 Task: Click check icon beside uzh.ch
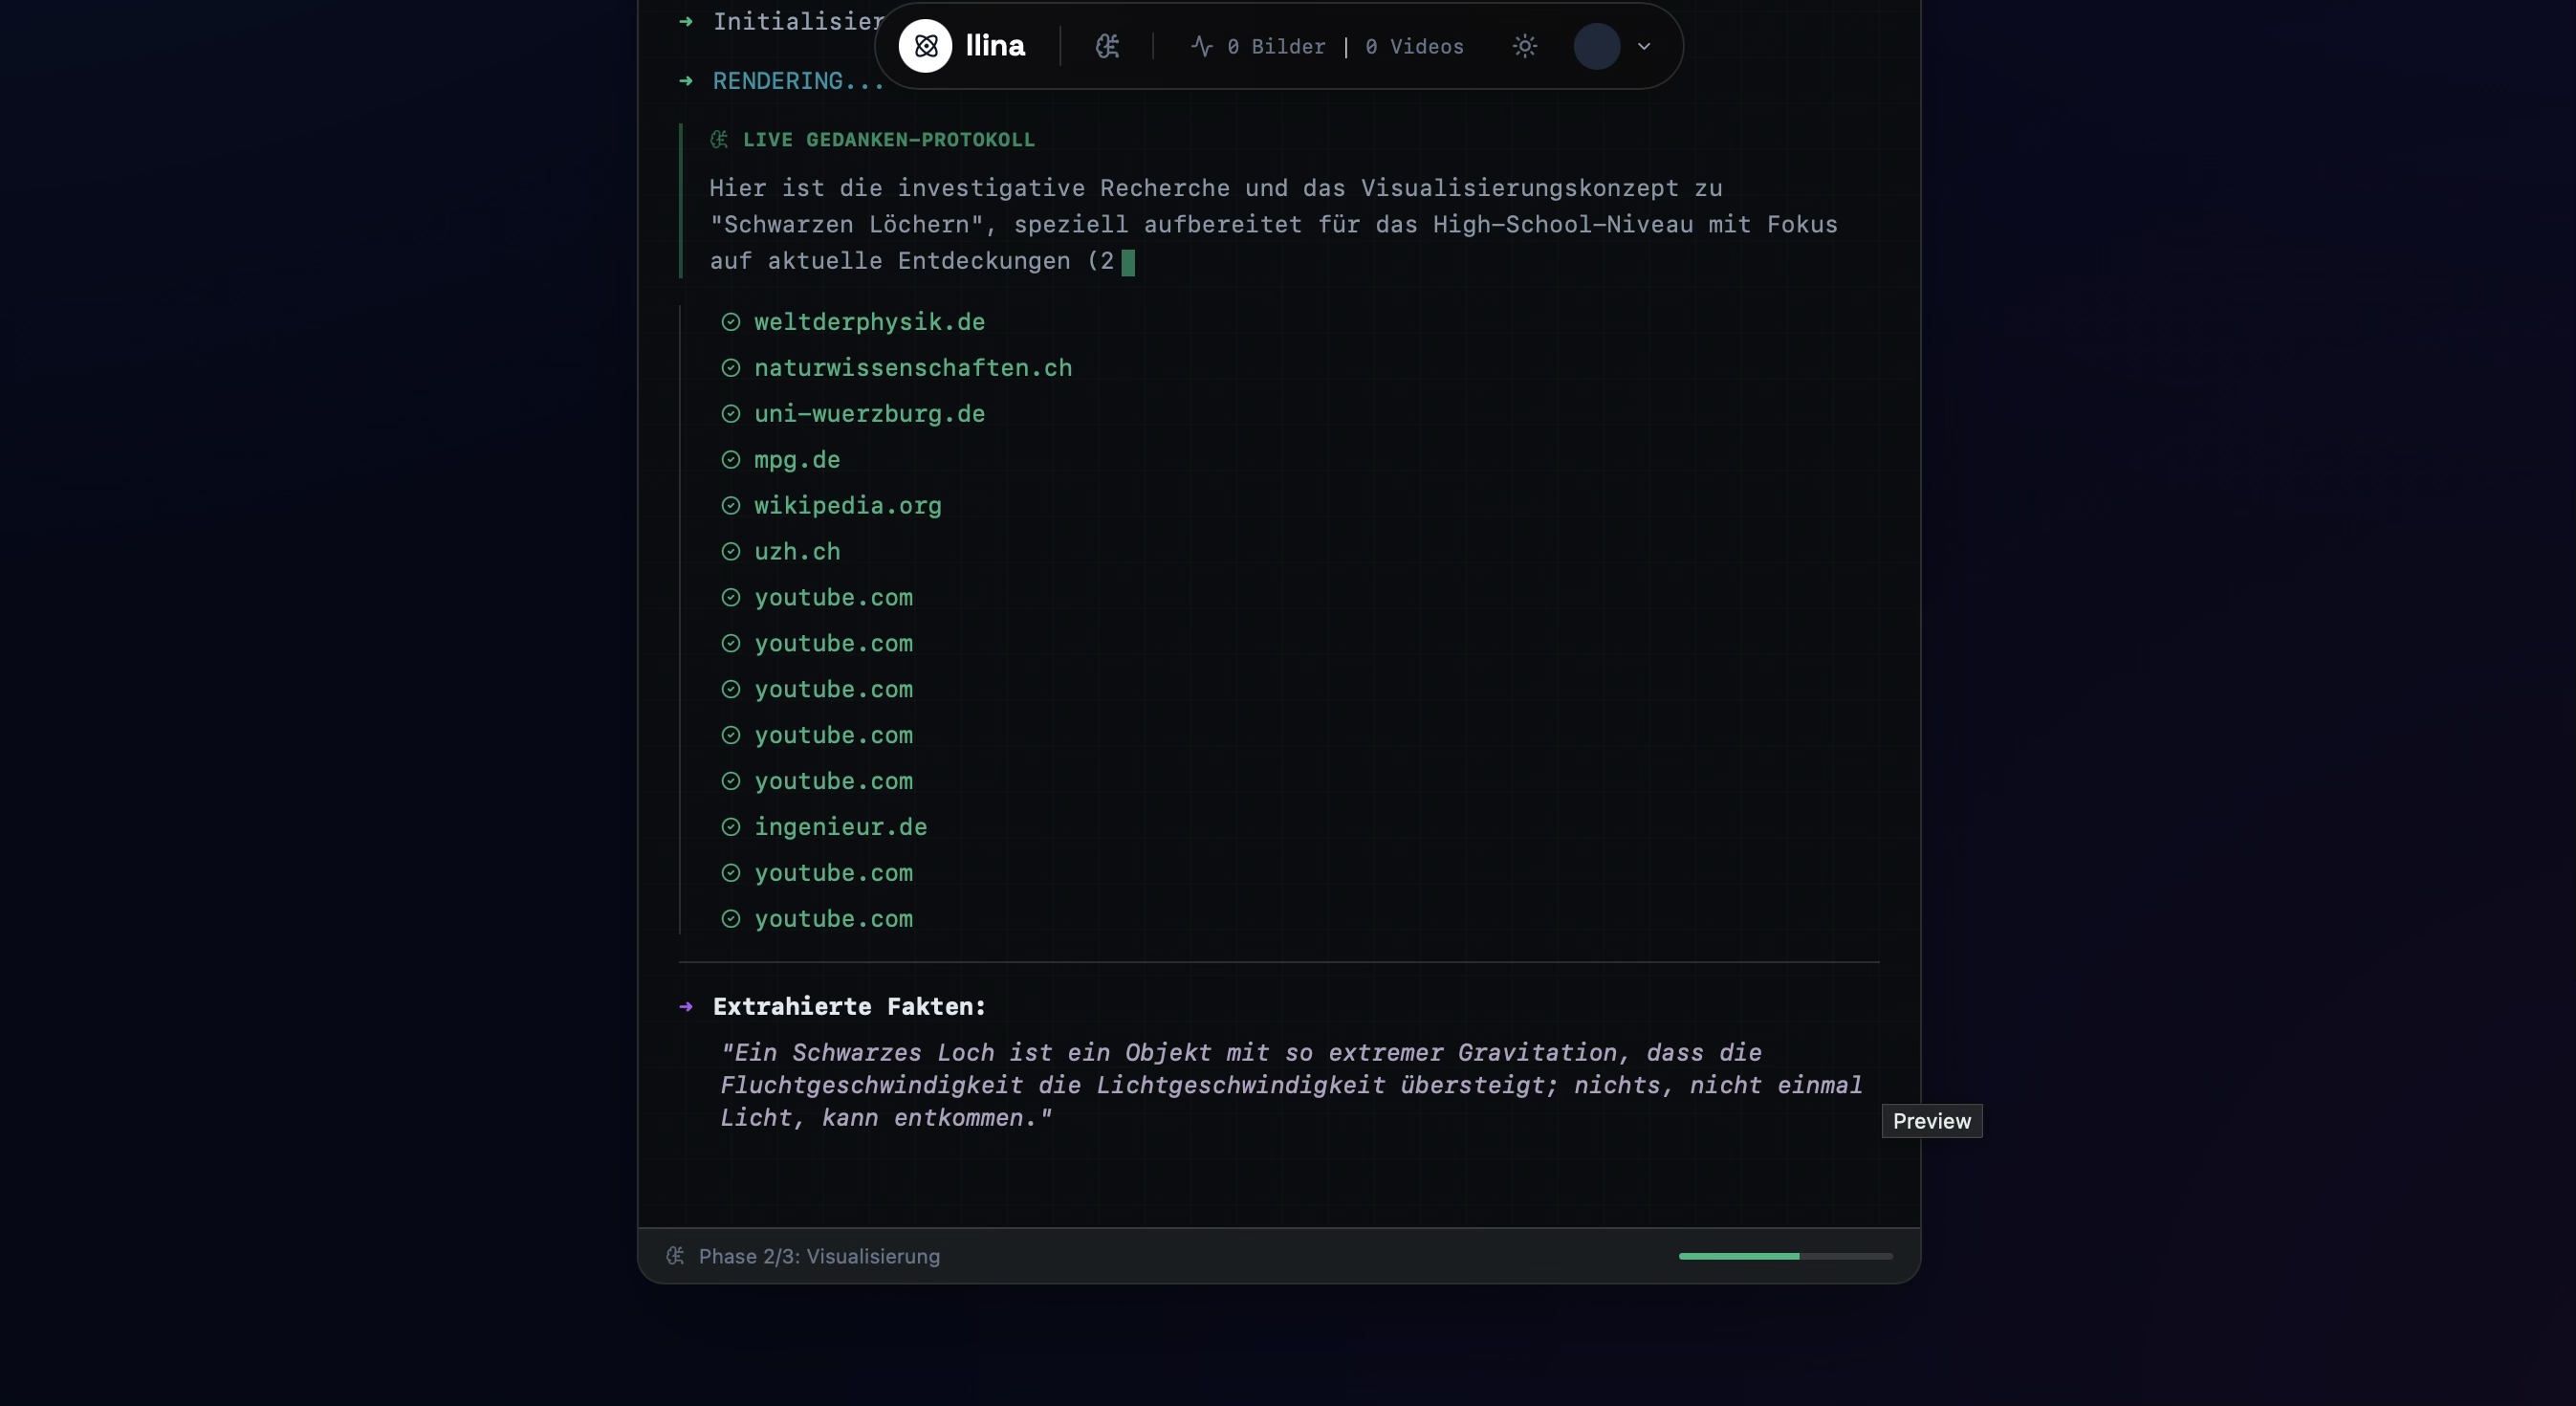pyautogui.click(x=731, y=552)
